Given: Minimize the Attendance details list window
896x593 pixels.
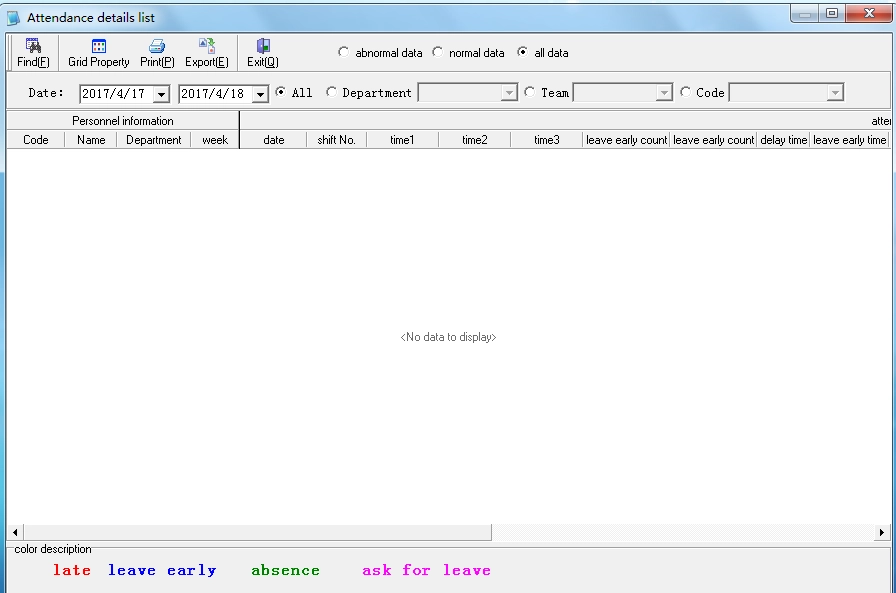Looking at the screenshot, I should (x=805, y=14).
